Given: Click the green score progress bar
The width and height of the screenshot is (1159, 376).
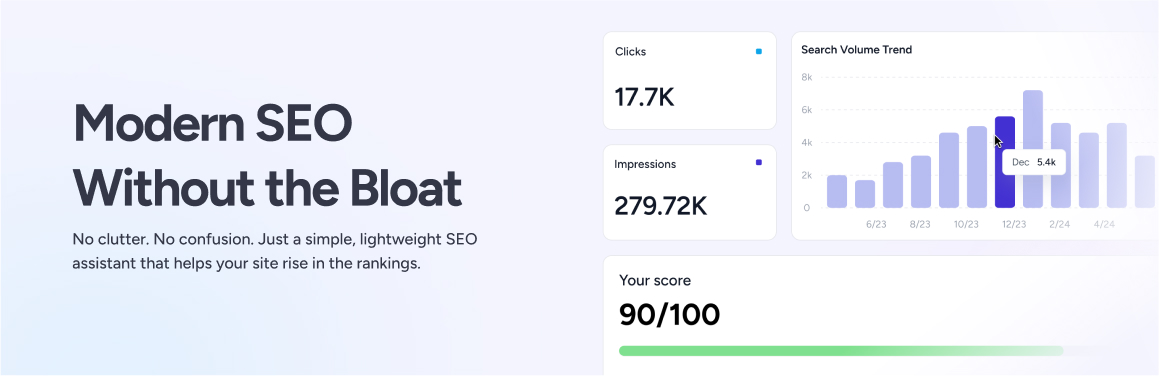Looking at the screenshot, I should [x=841, y=351].
